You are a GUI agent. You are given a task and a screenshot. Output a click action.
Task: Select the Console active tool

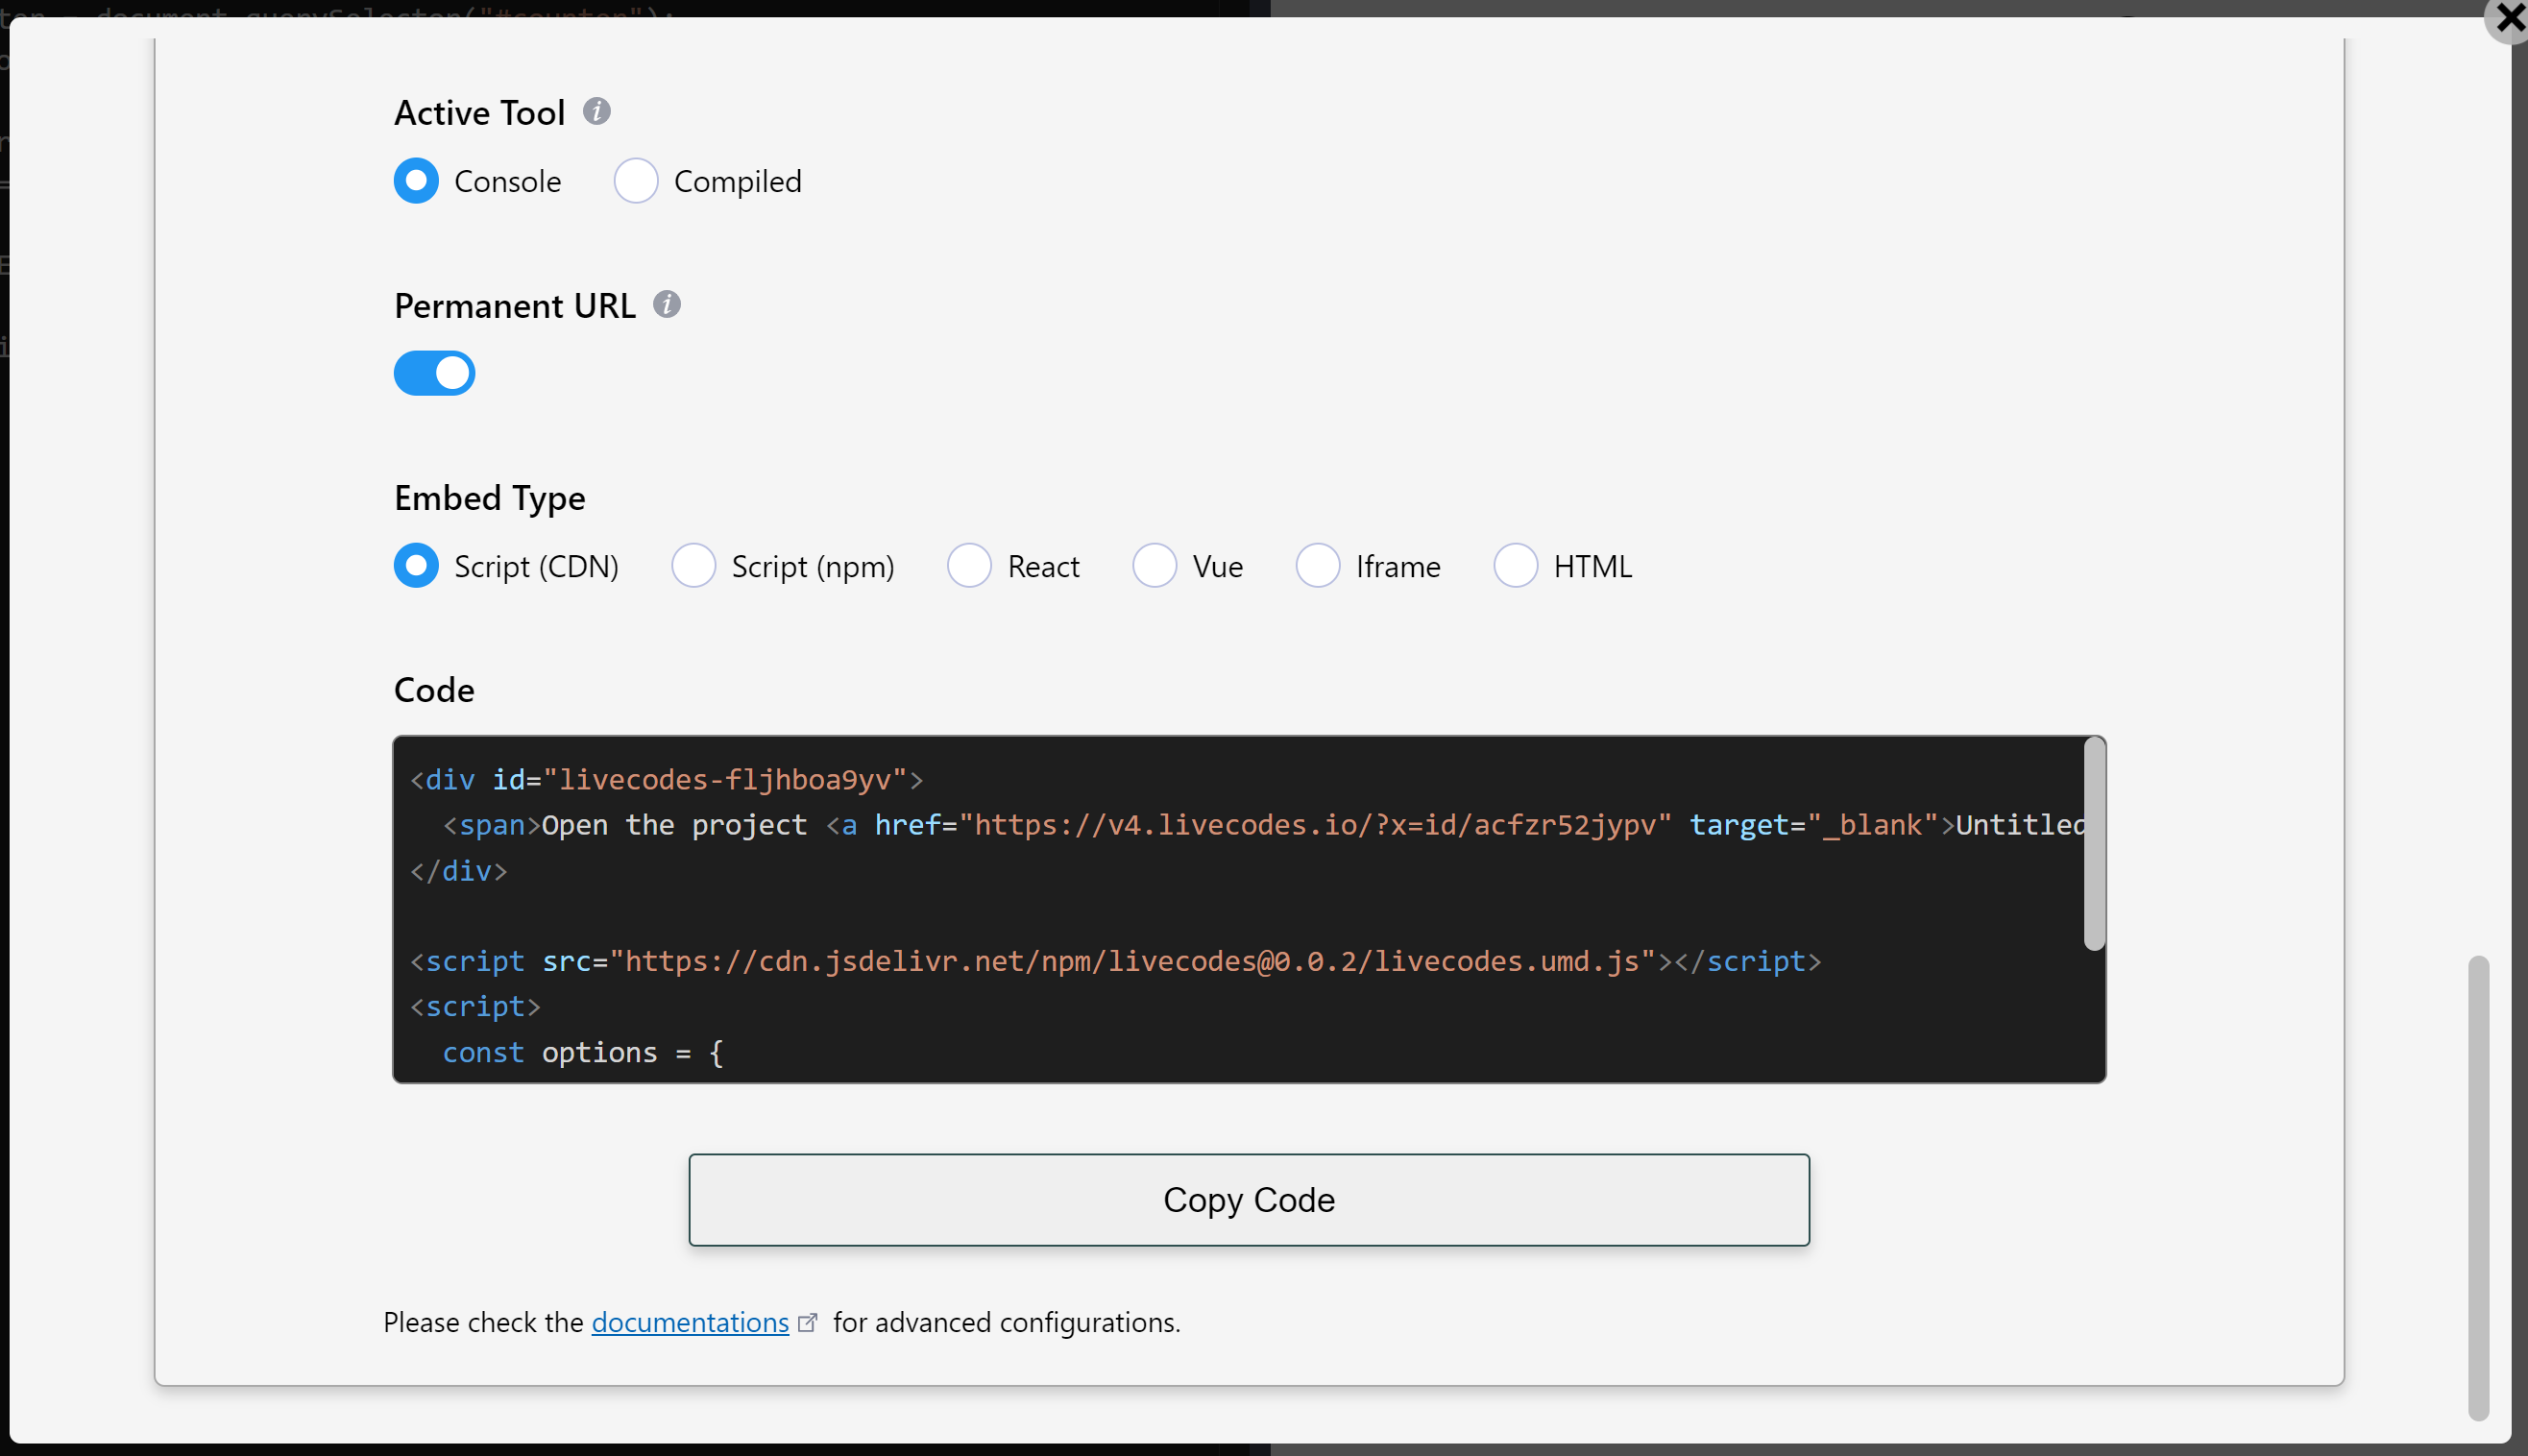click(416, 181)
